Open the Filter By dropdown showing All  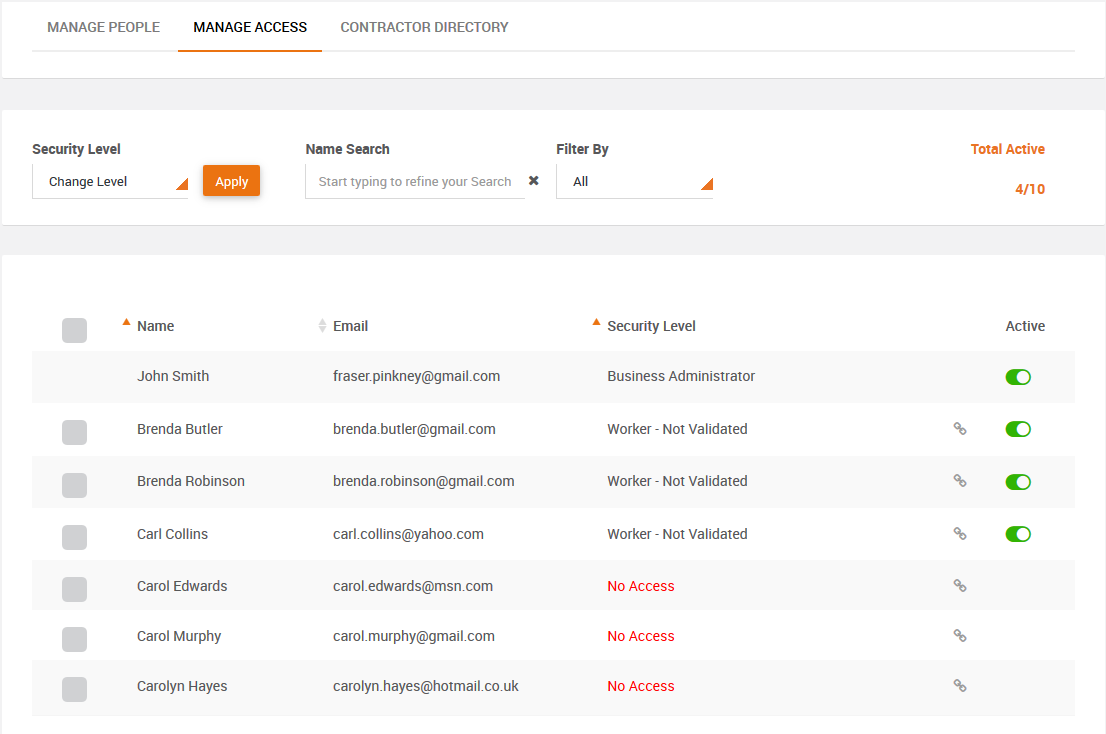click(635, 181)
